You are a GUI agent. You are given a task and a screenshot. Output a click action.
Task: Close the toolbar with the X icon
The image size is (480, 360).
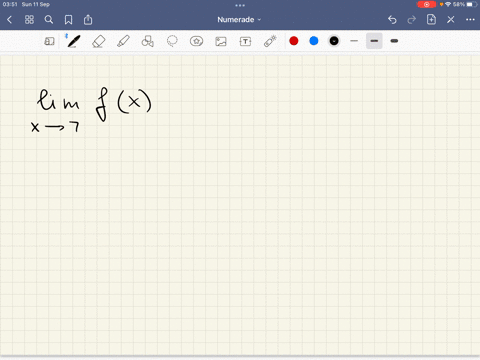(451, 20)
